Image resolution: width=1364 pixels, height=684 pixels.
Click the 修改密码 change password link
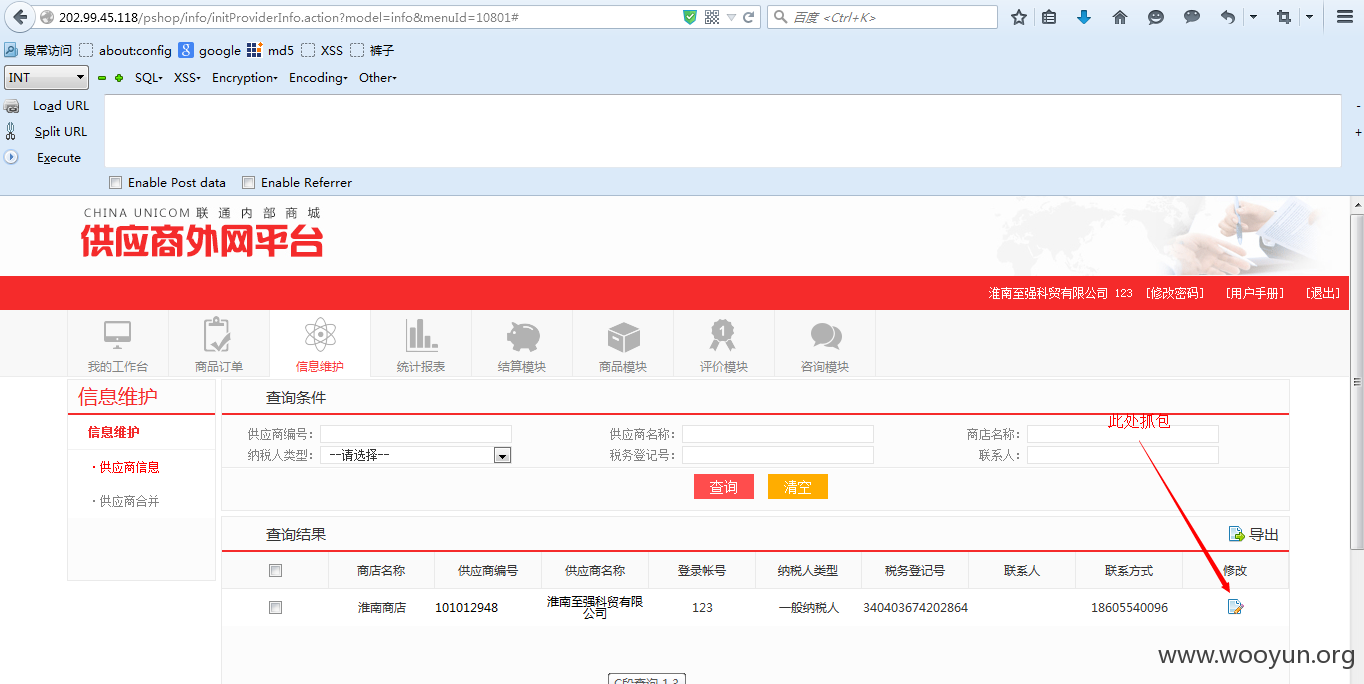pos(1175,293)
